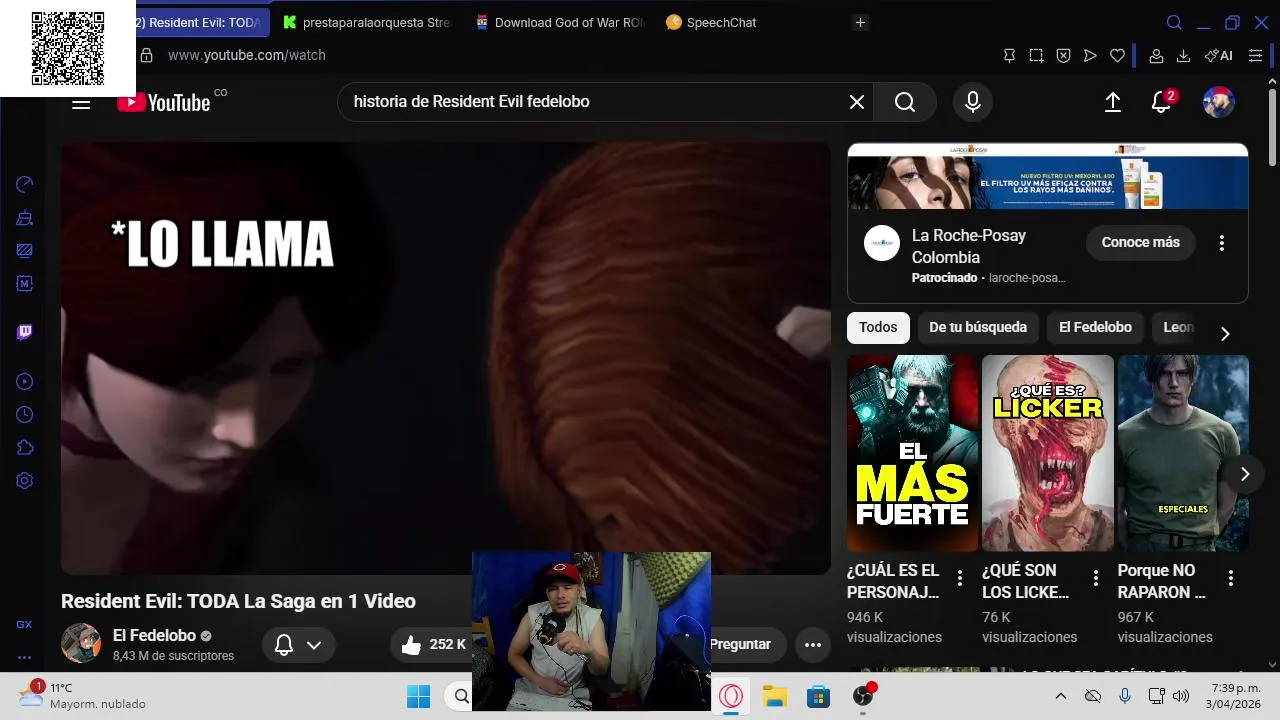Open YouTube notifications bell

pos(1161,102)
